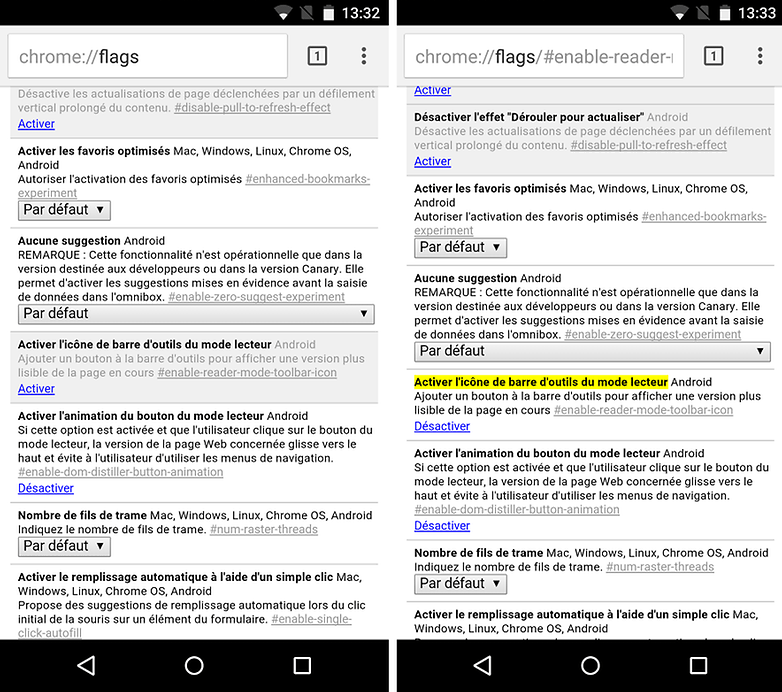Viewport: 782px width, 692px height.
Task: Open #enable-zero-suggest-experiment anchor on left phone
Action: coord(256,297)
